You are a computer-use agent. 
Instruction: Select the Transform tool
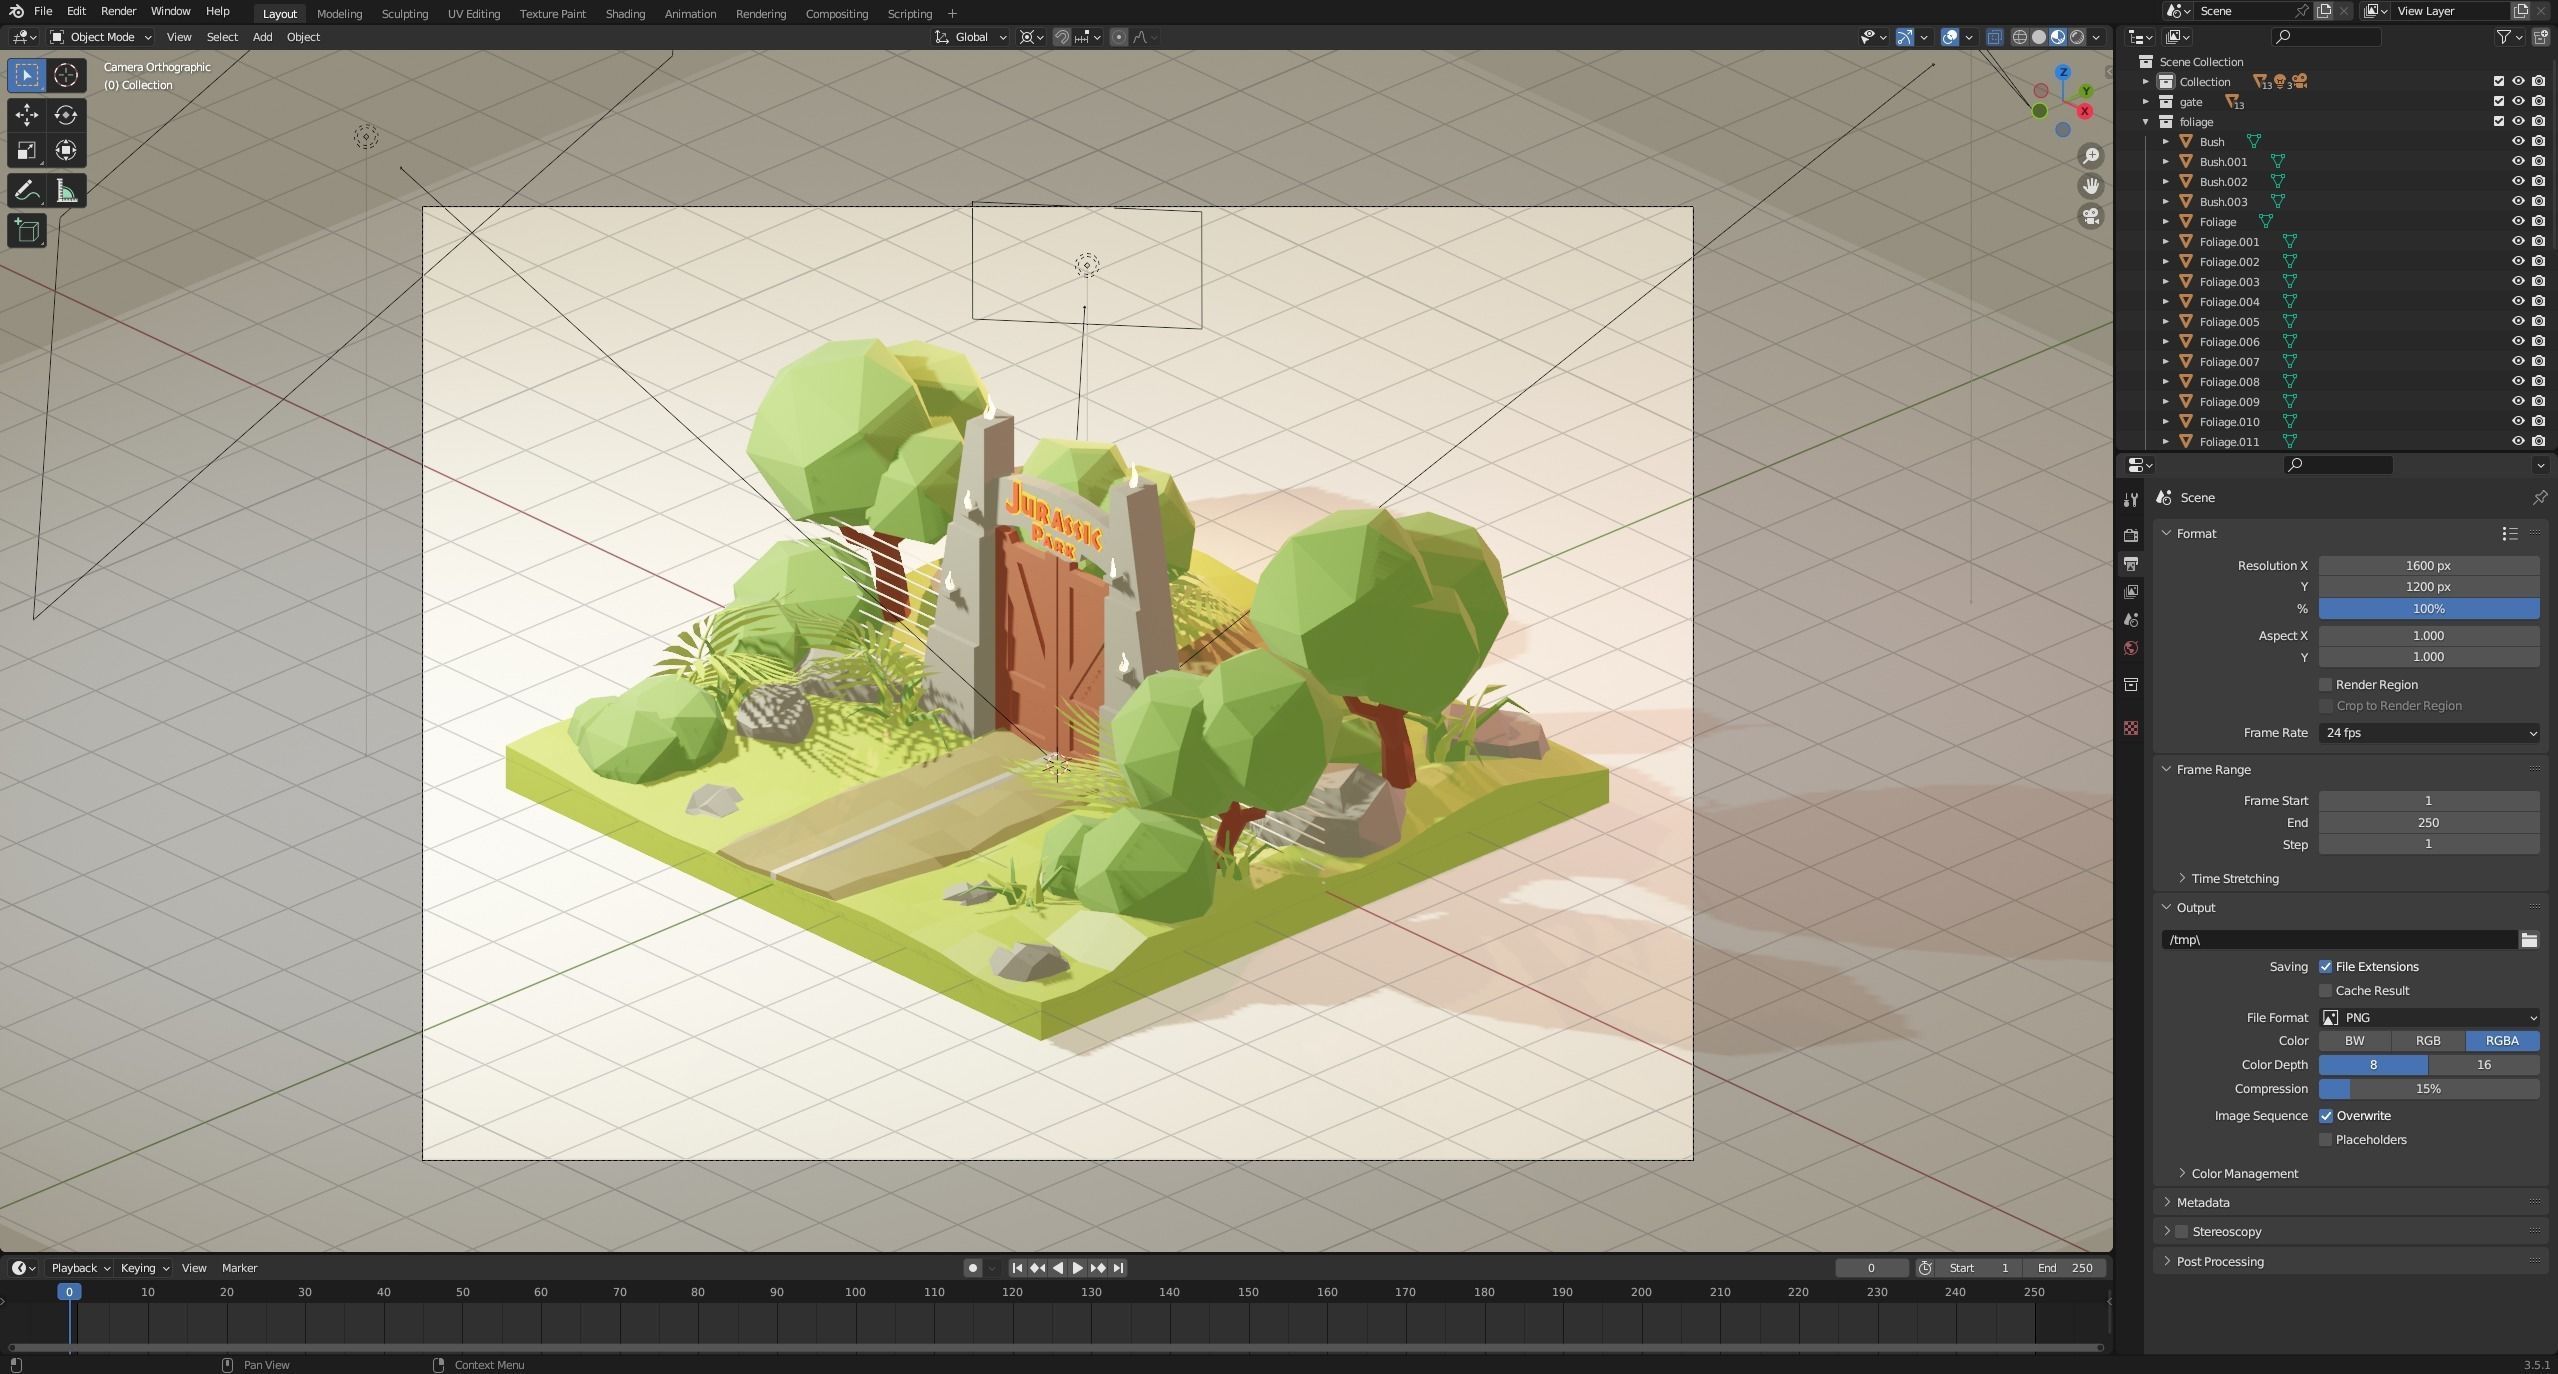tap(66, 151)
